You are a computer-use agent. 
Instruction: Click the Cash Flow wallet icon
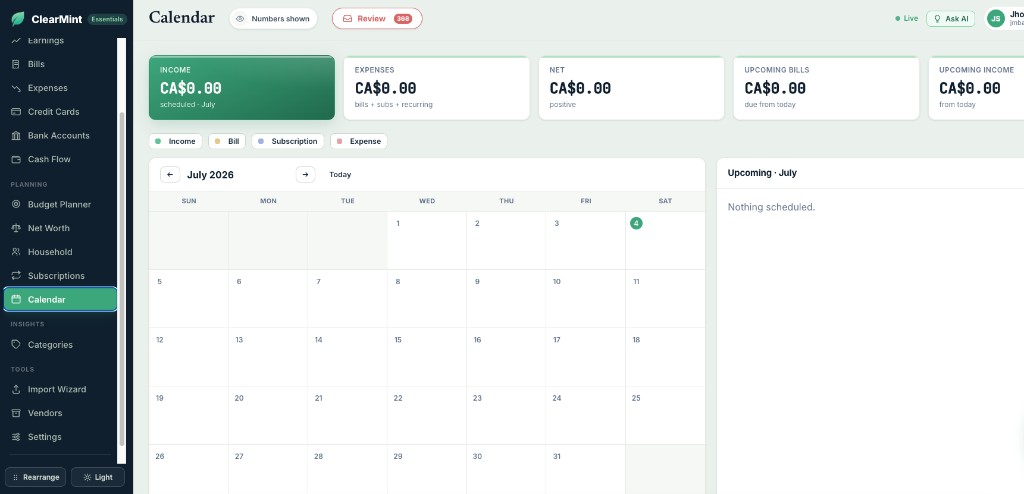[16, 159]
